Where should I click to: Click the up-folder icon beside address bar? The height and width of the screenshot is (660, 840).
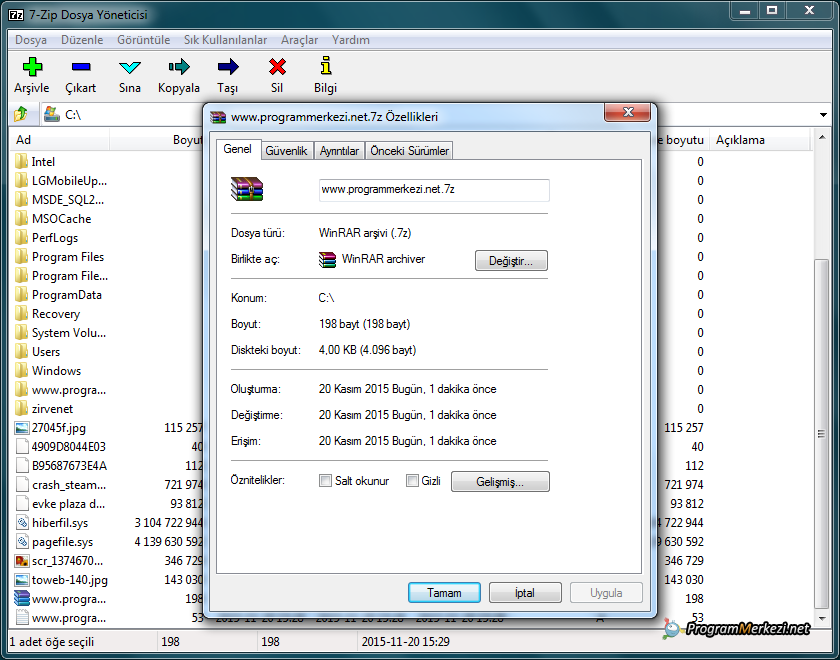21,115
